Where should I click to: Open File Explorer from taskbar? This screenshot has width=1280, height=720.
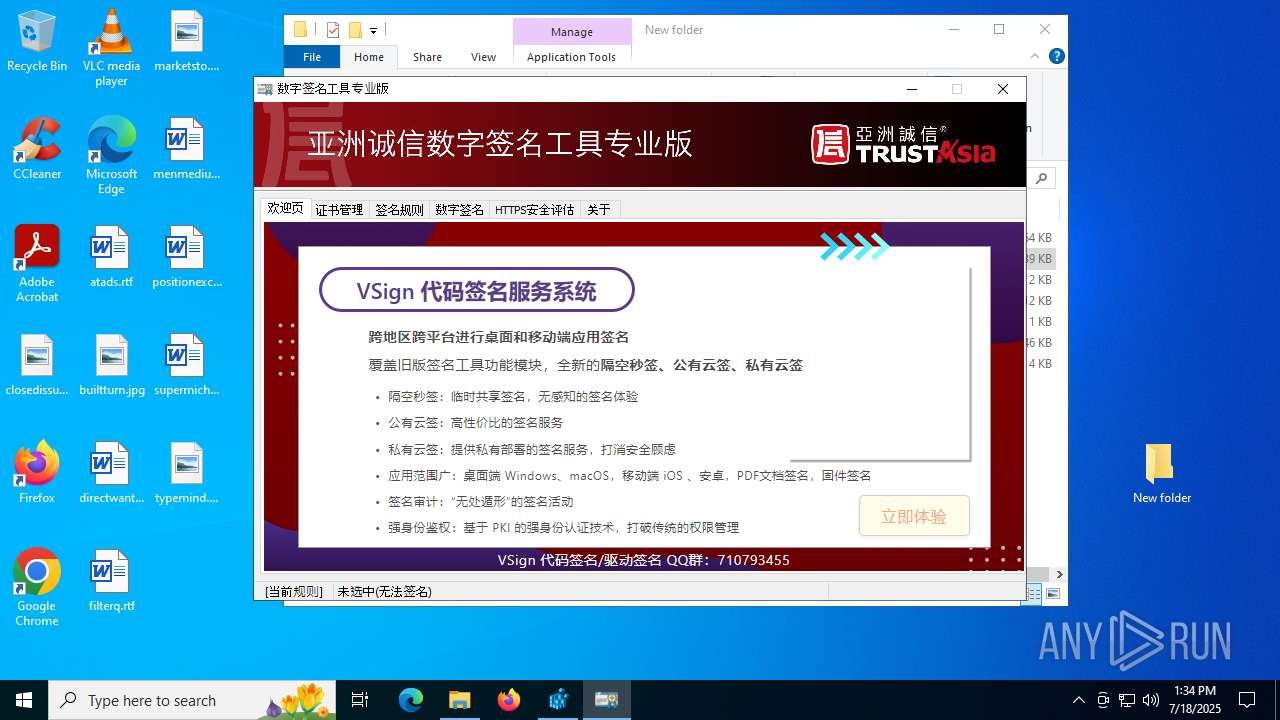click(x=459, y=700)
